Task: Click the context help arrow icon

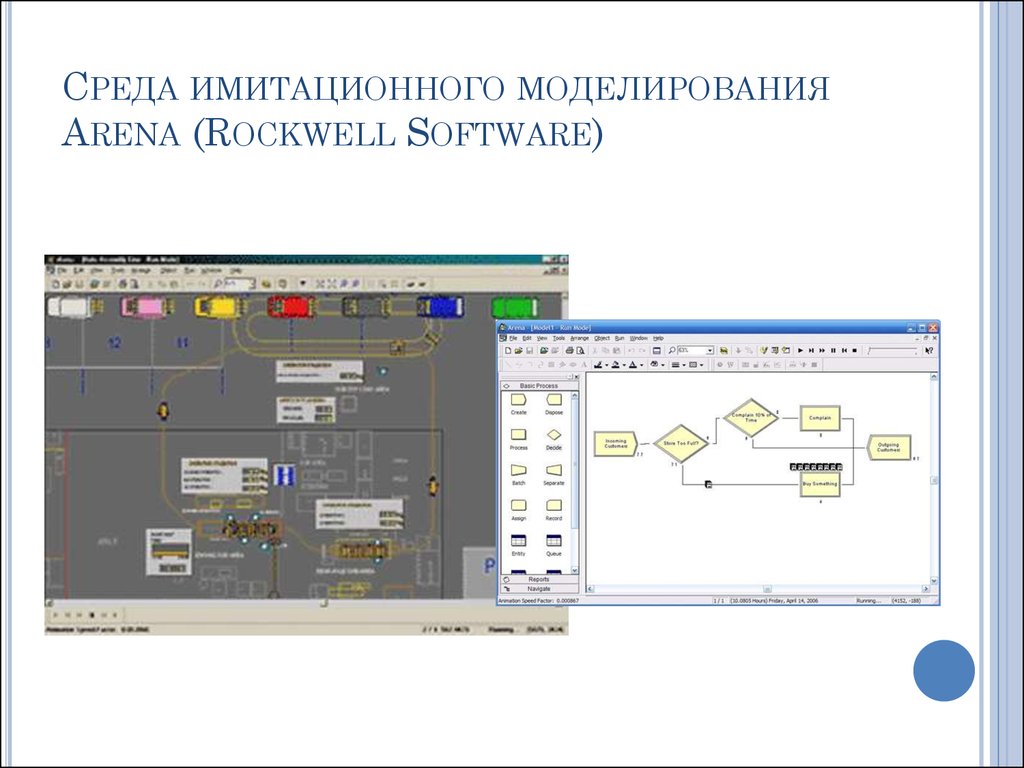Action: click(x=929, y=351)
